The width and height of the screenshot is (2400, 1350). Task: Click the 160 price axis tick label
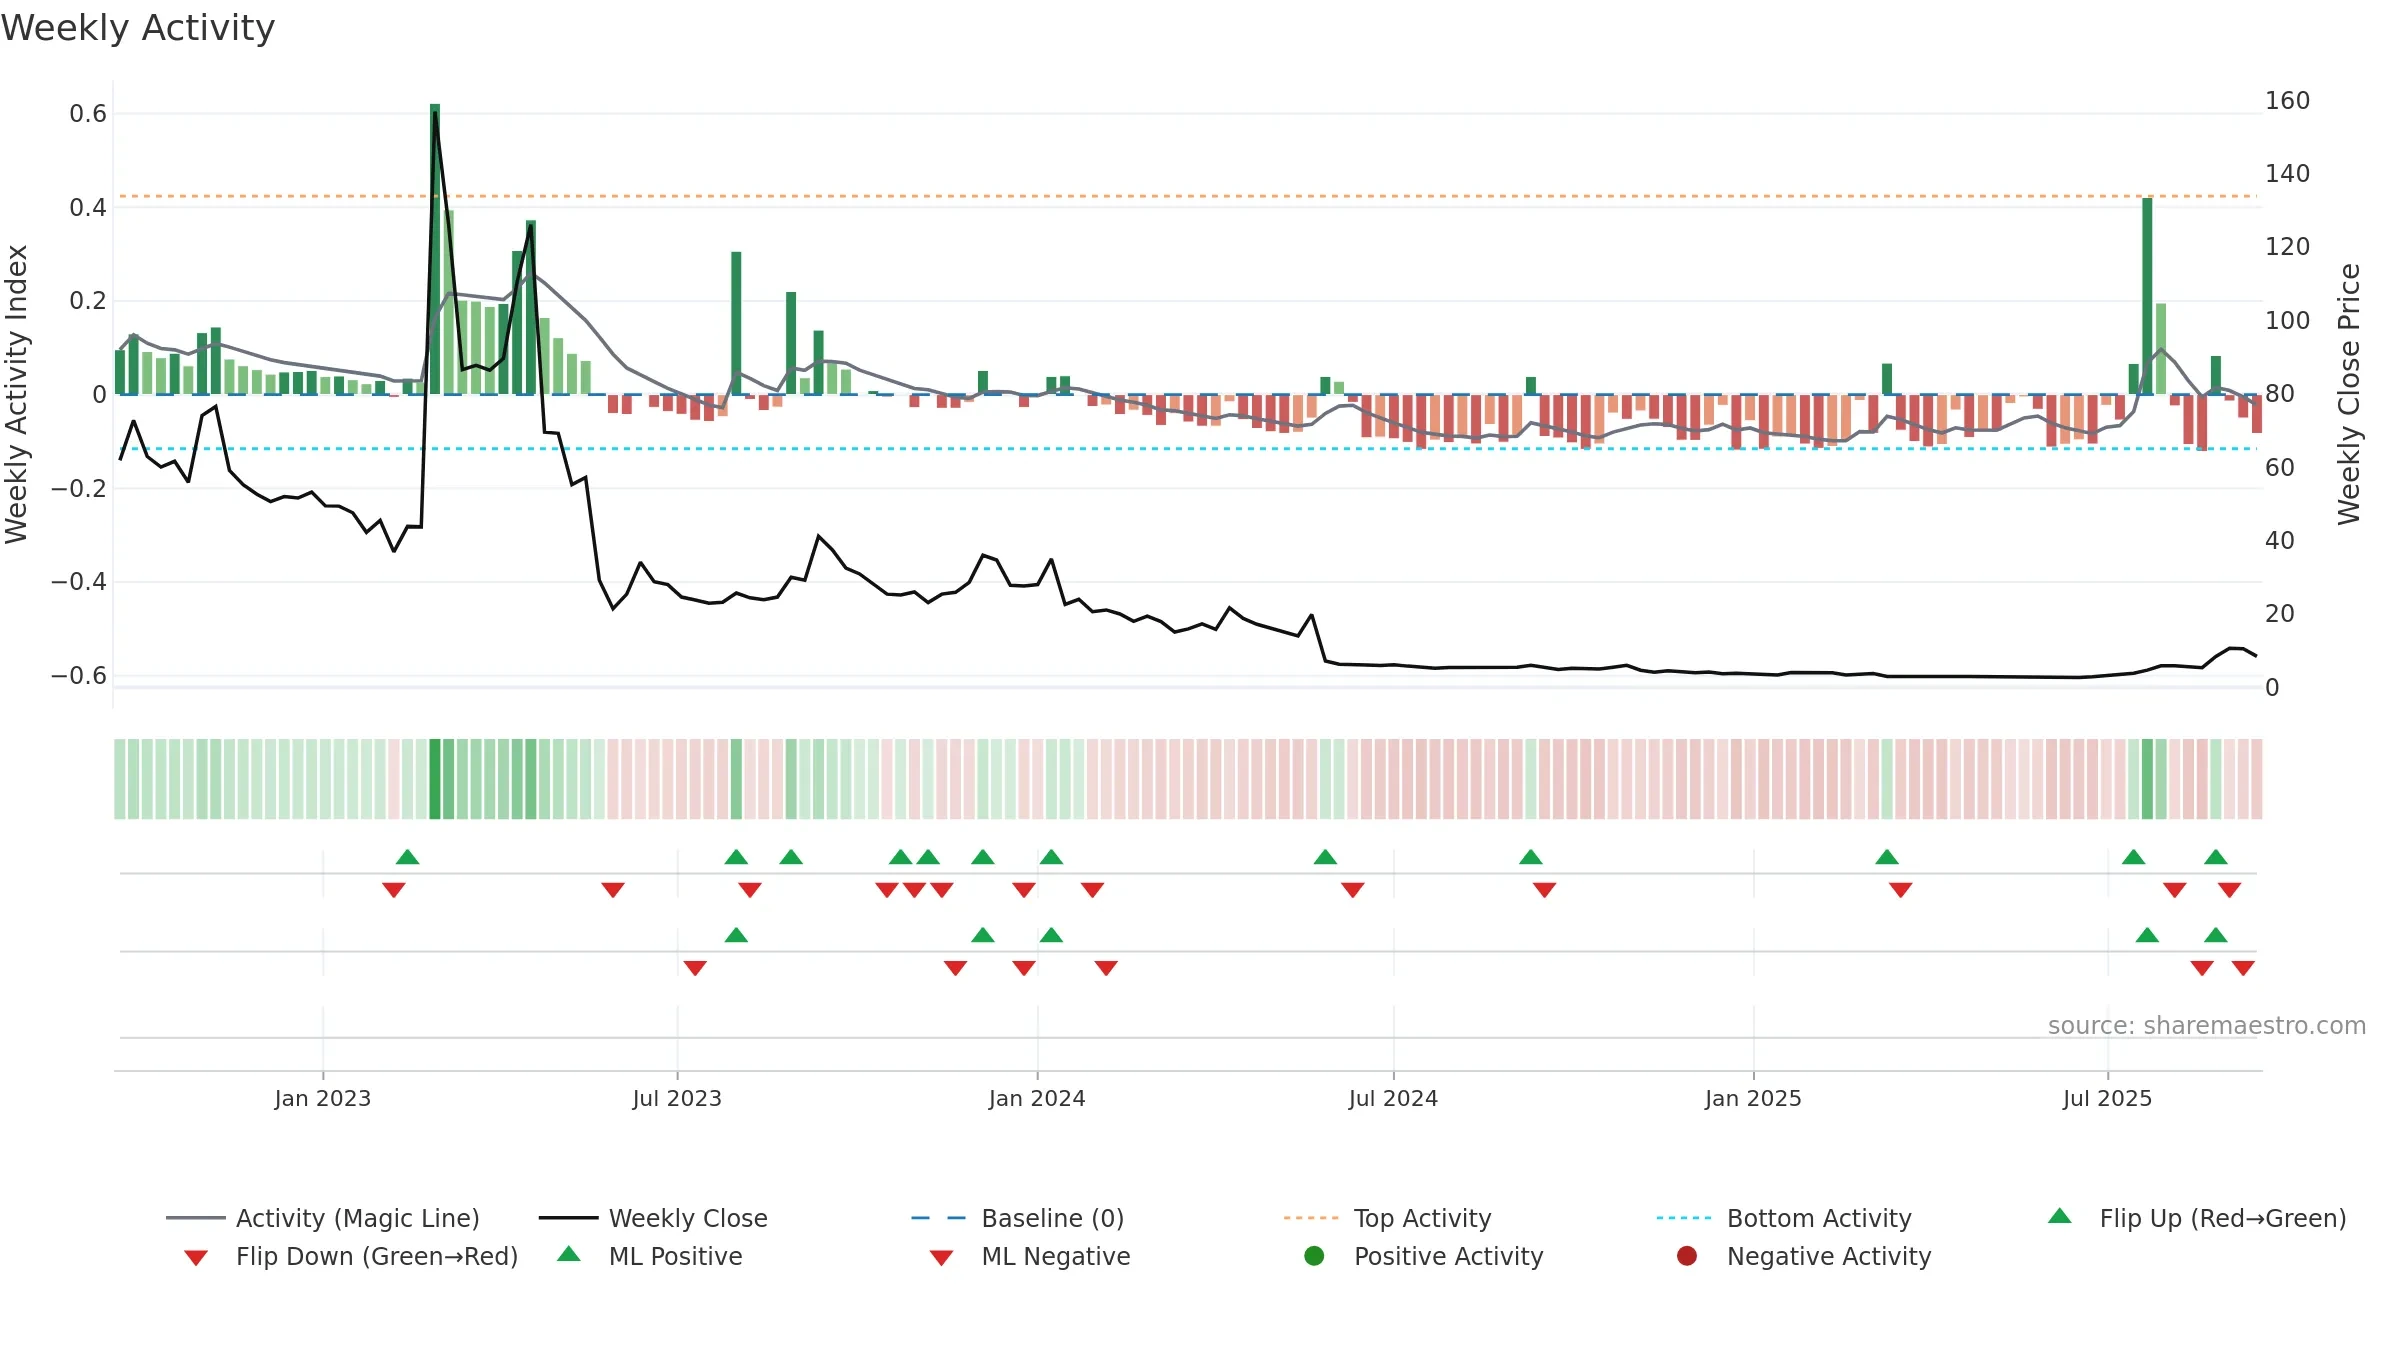pyautogui.click(x=2288, y=101)
